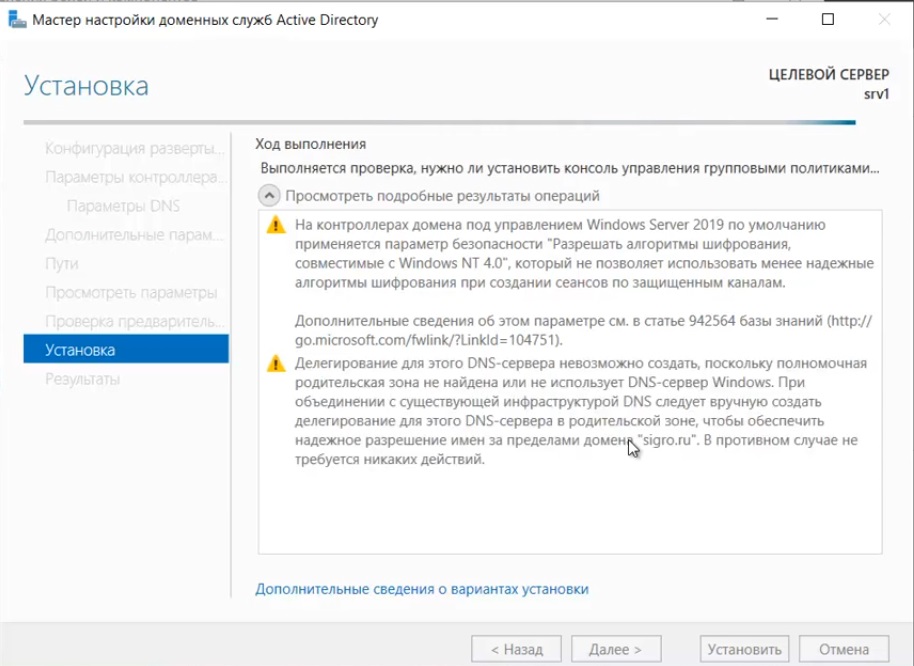The height and width of the screenshot is (666, 914).
Task: Cancel the wizard with Отмена
Action: point(844,649)
